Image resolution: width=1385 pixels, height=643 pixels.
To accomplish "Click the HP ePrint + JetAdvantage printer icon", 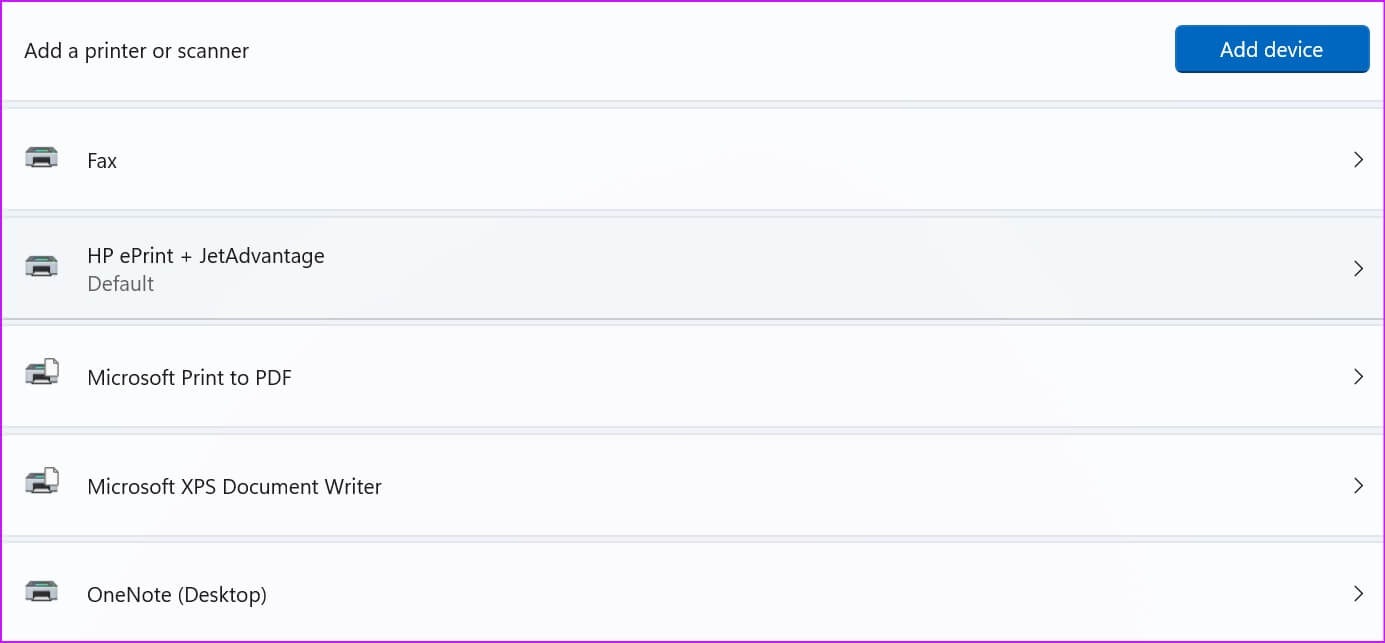I will pos(41,267).
